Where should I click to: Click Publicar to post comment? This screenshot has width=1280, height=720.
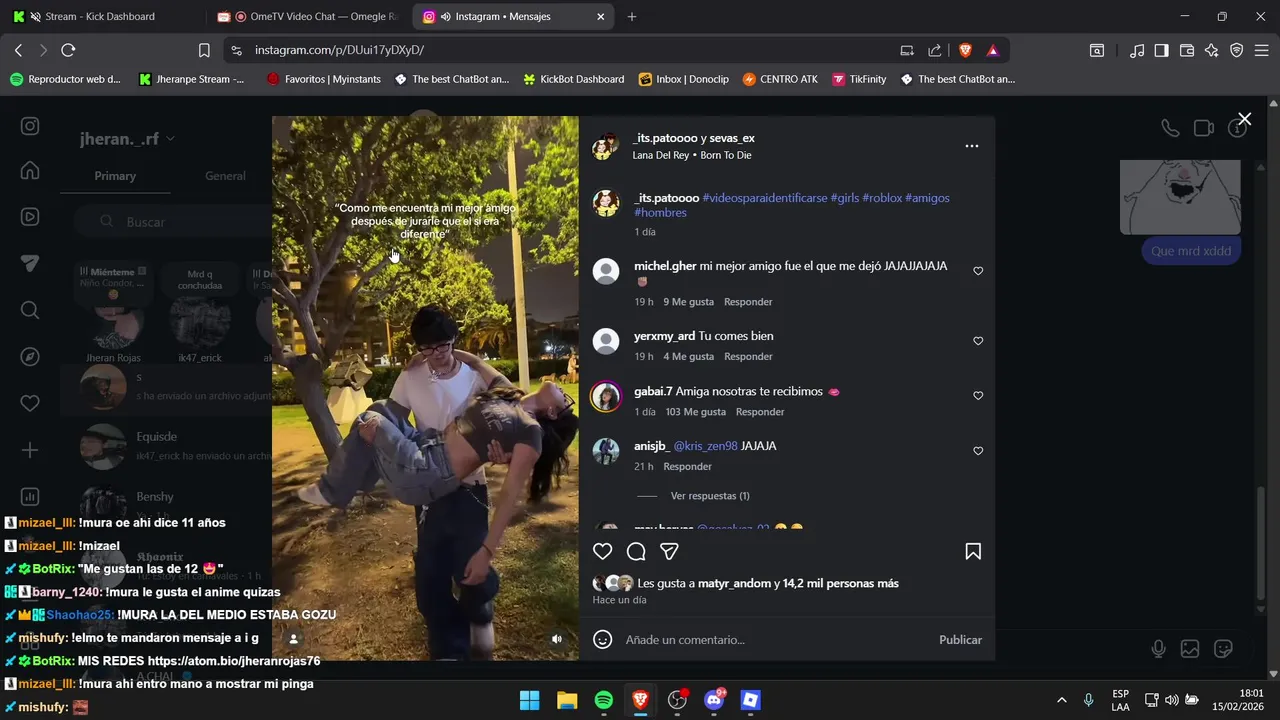click(x=960, y=640)
